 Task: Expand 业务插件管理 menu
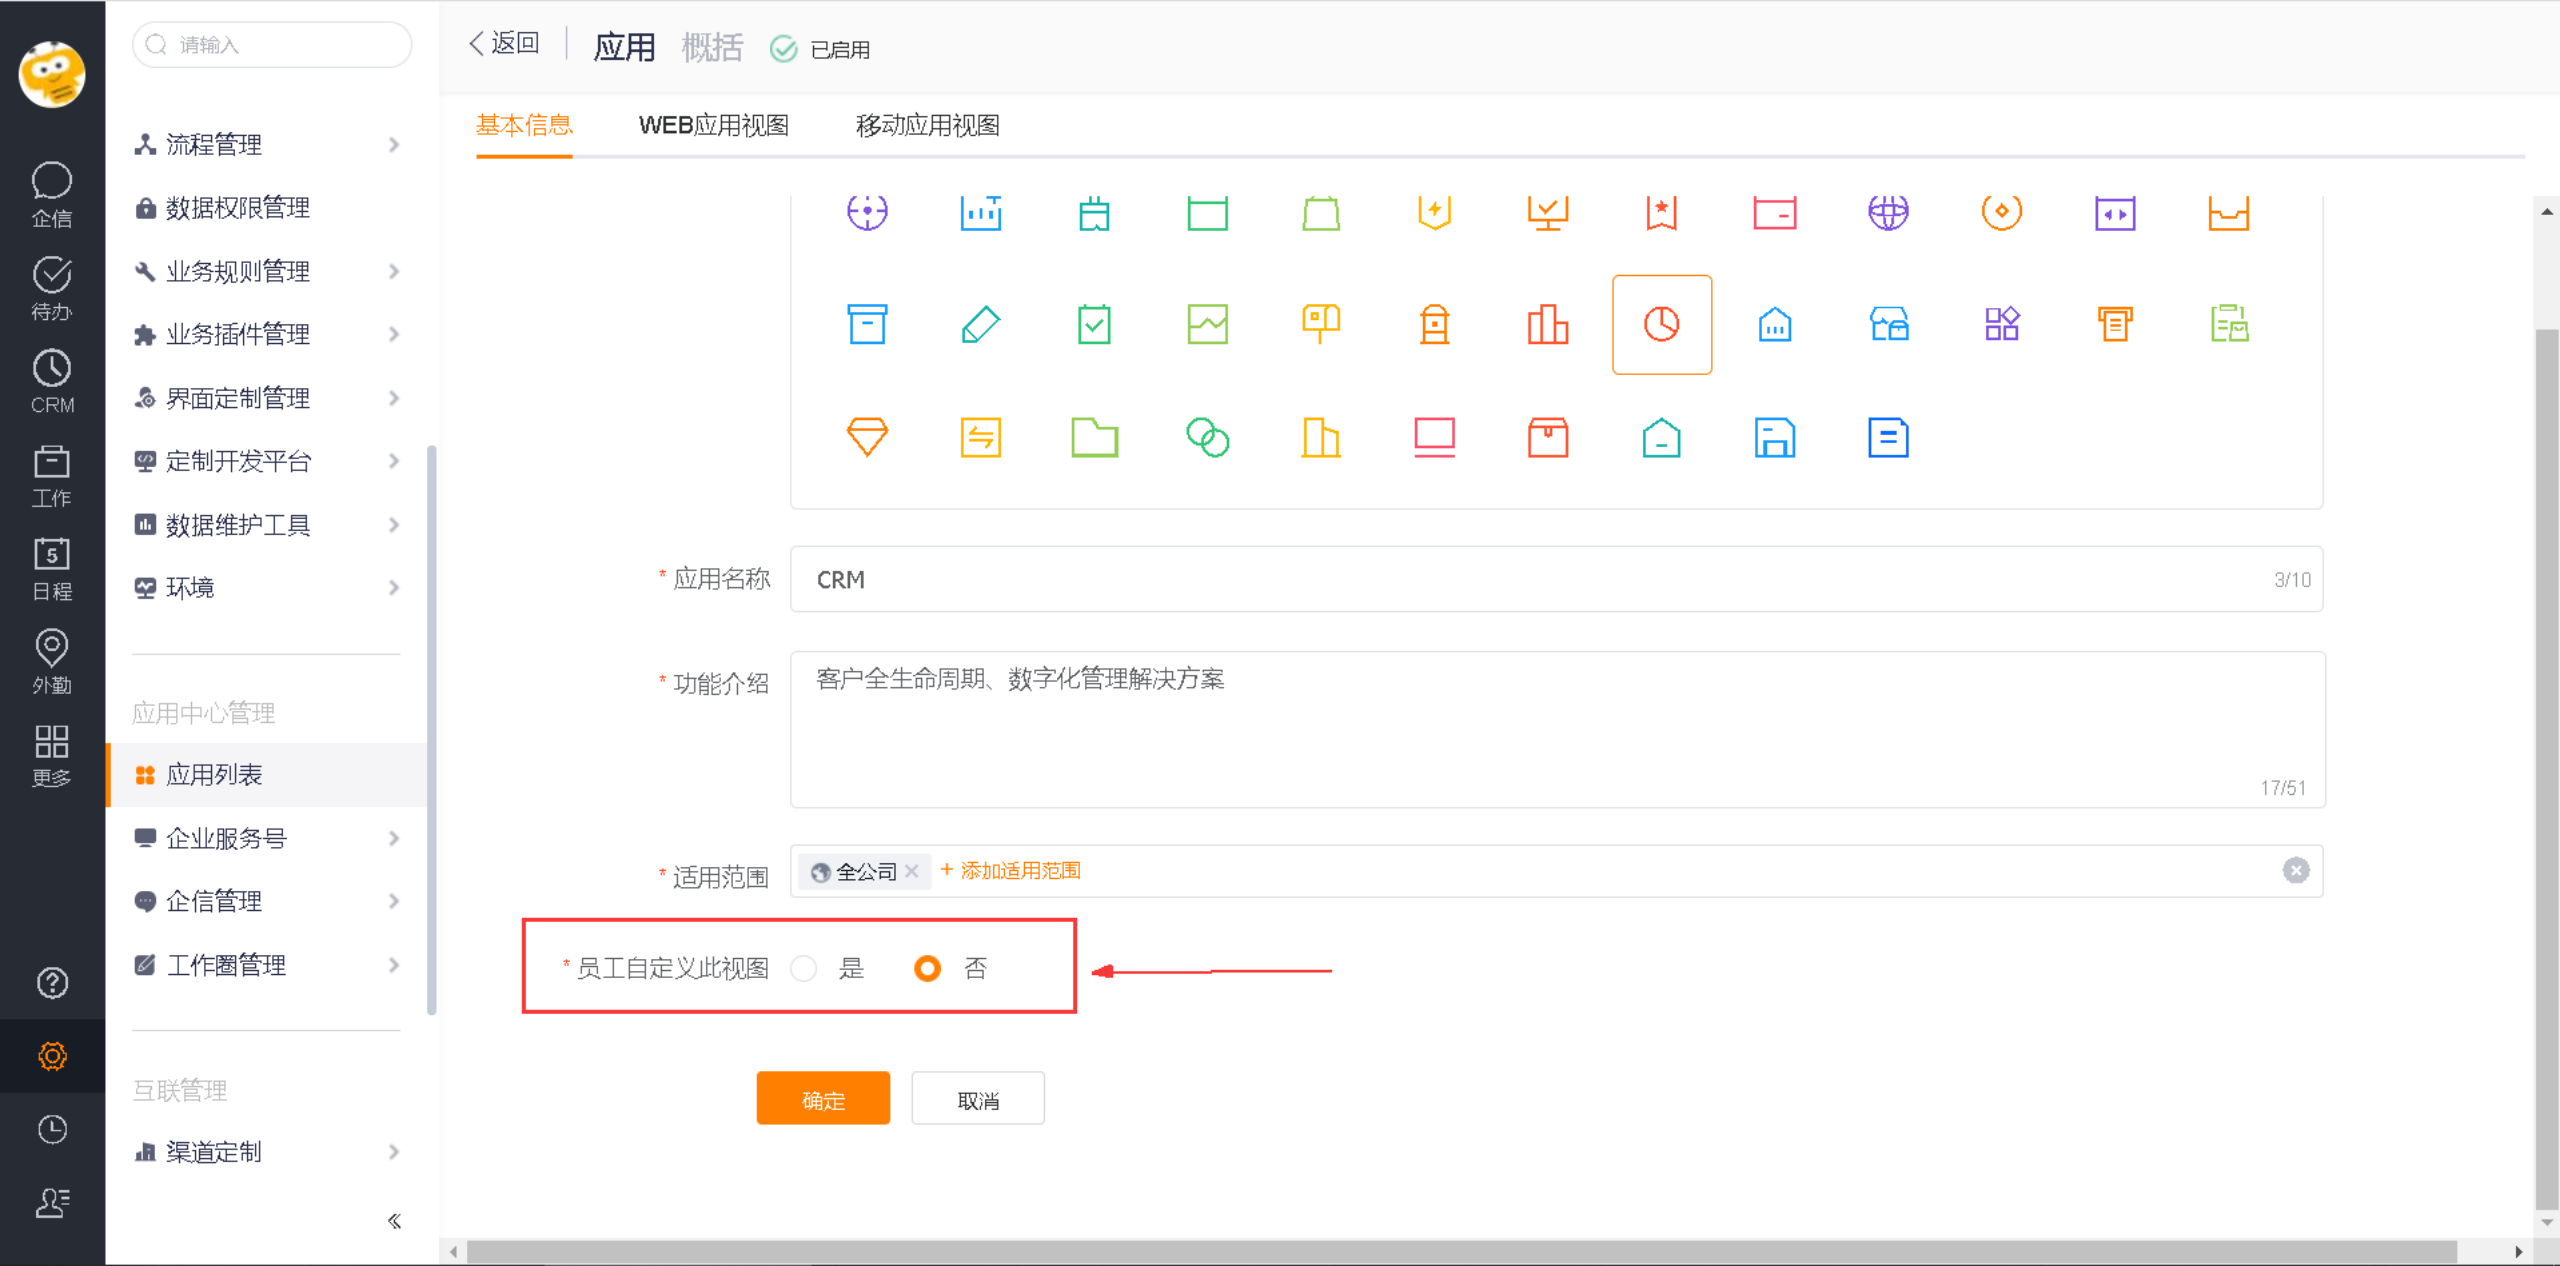[267, 334]
